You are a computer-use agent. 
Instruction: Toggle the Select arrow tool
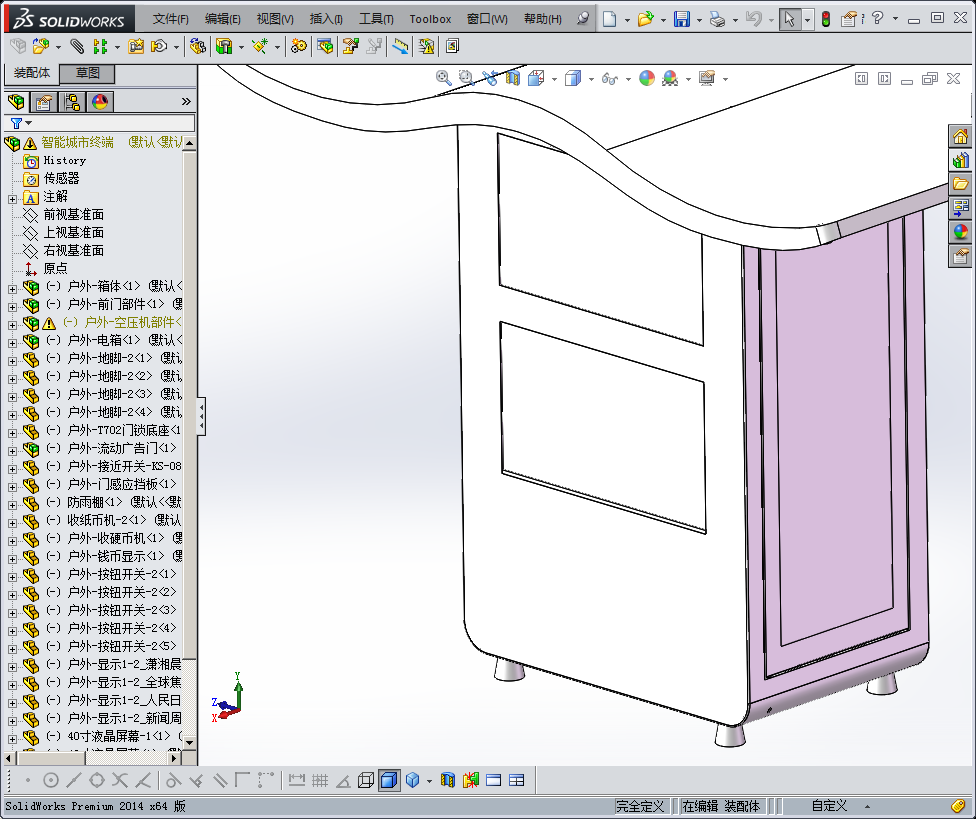[x=789, y=19]
